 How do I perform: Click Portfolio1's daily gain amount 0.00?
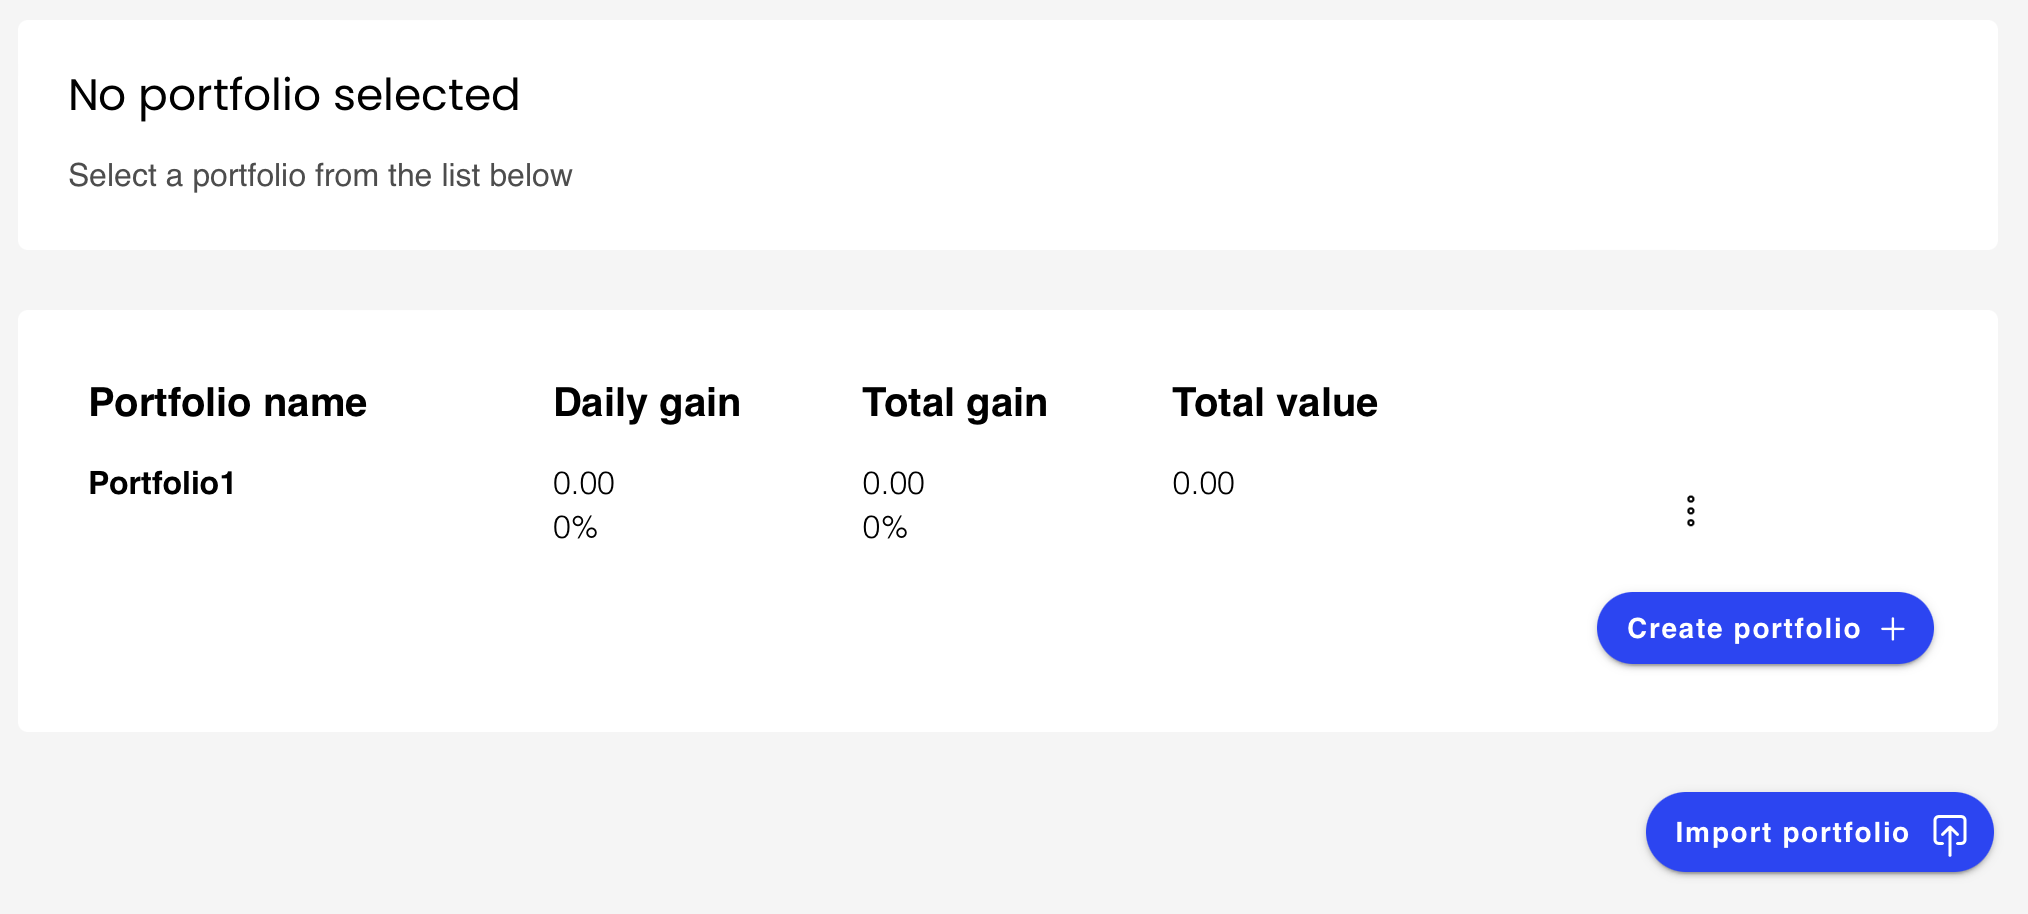[x=584, y=484]
